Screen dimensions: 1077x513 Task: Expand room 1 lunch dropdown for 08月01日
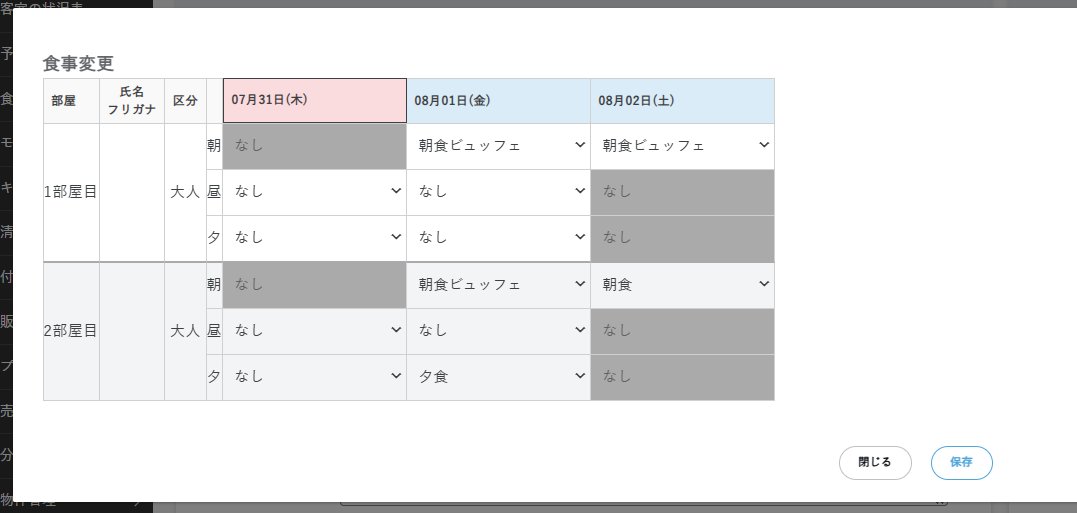tap(498, 192)
